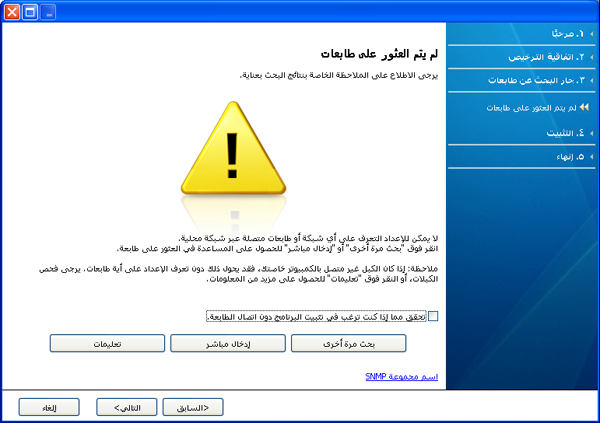The height and width of the screenshot is (423, 600).
Task: Select sub-step لم يتم العثور على طابعات
Action: [531, 108]
